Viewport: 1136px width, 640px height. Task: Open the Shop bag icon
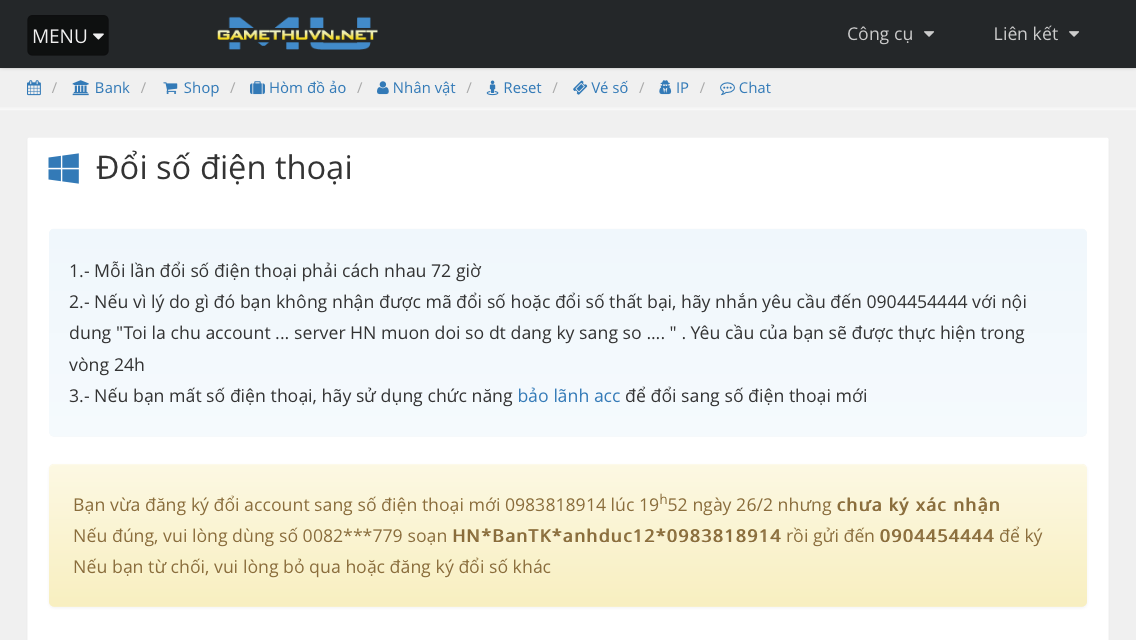pyautogui.click(x=170, y=88)
